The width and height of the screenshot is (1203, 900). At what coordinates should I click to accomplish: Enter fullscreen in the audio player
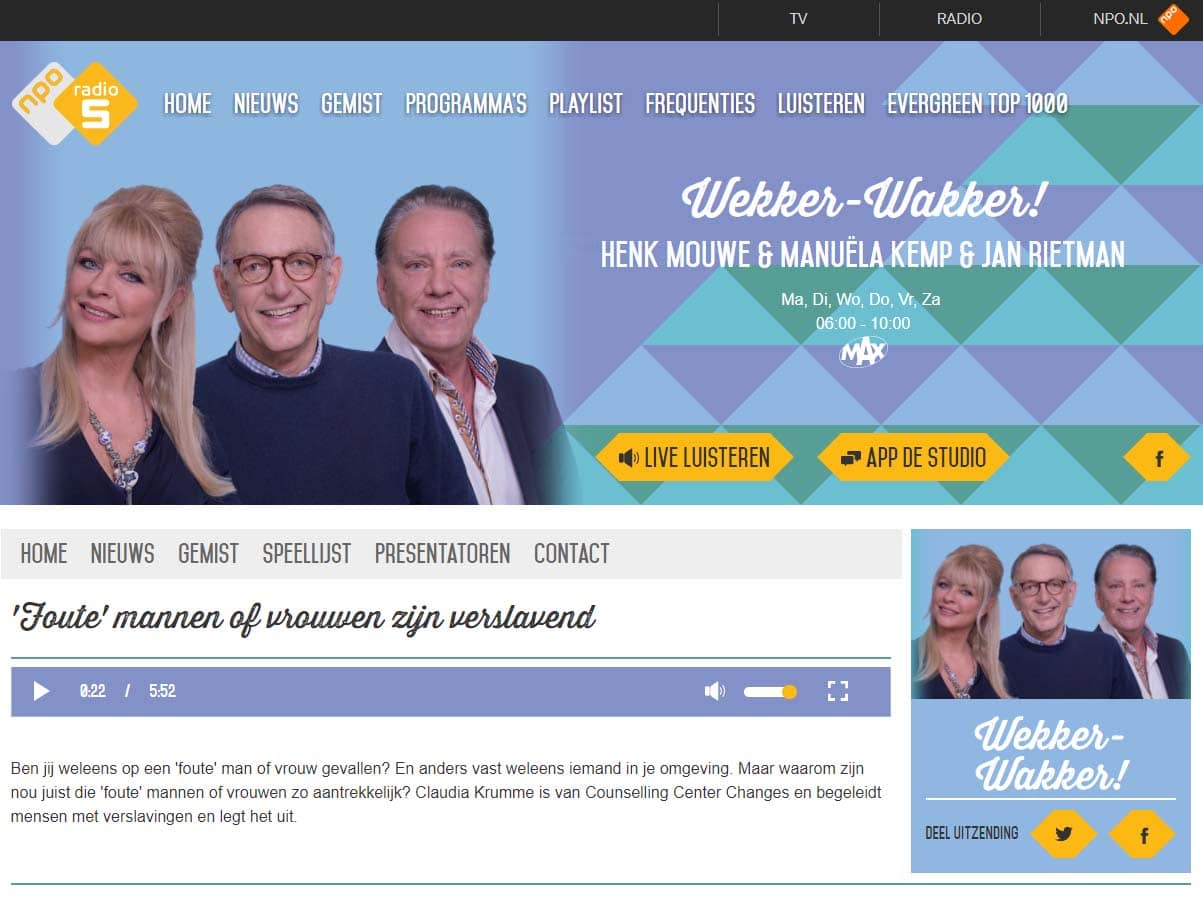[838, 691]
